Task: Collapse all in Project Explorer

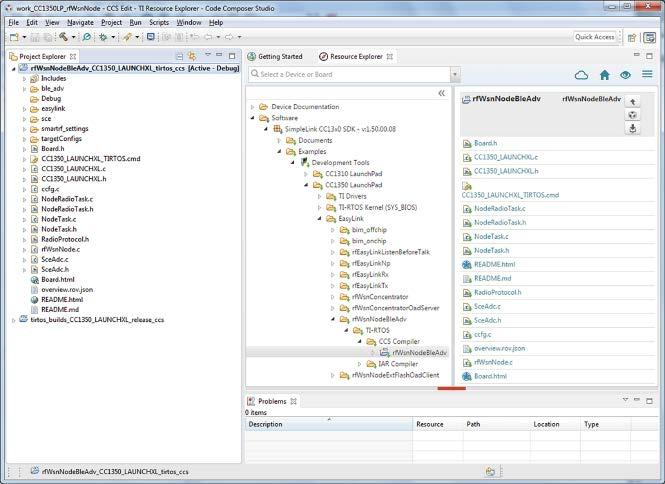Action: tap(179, 56)
